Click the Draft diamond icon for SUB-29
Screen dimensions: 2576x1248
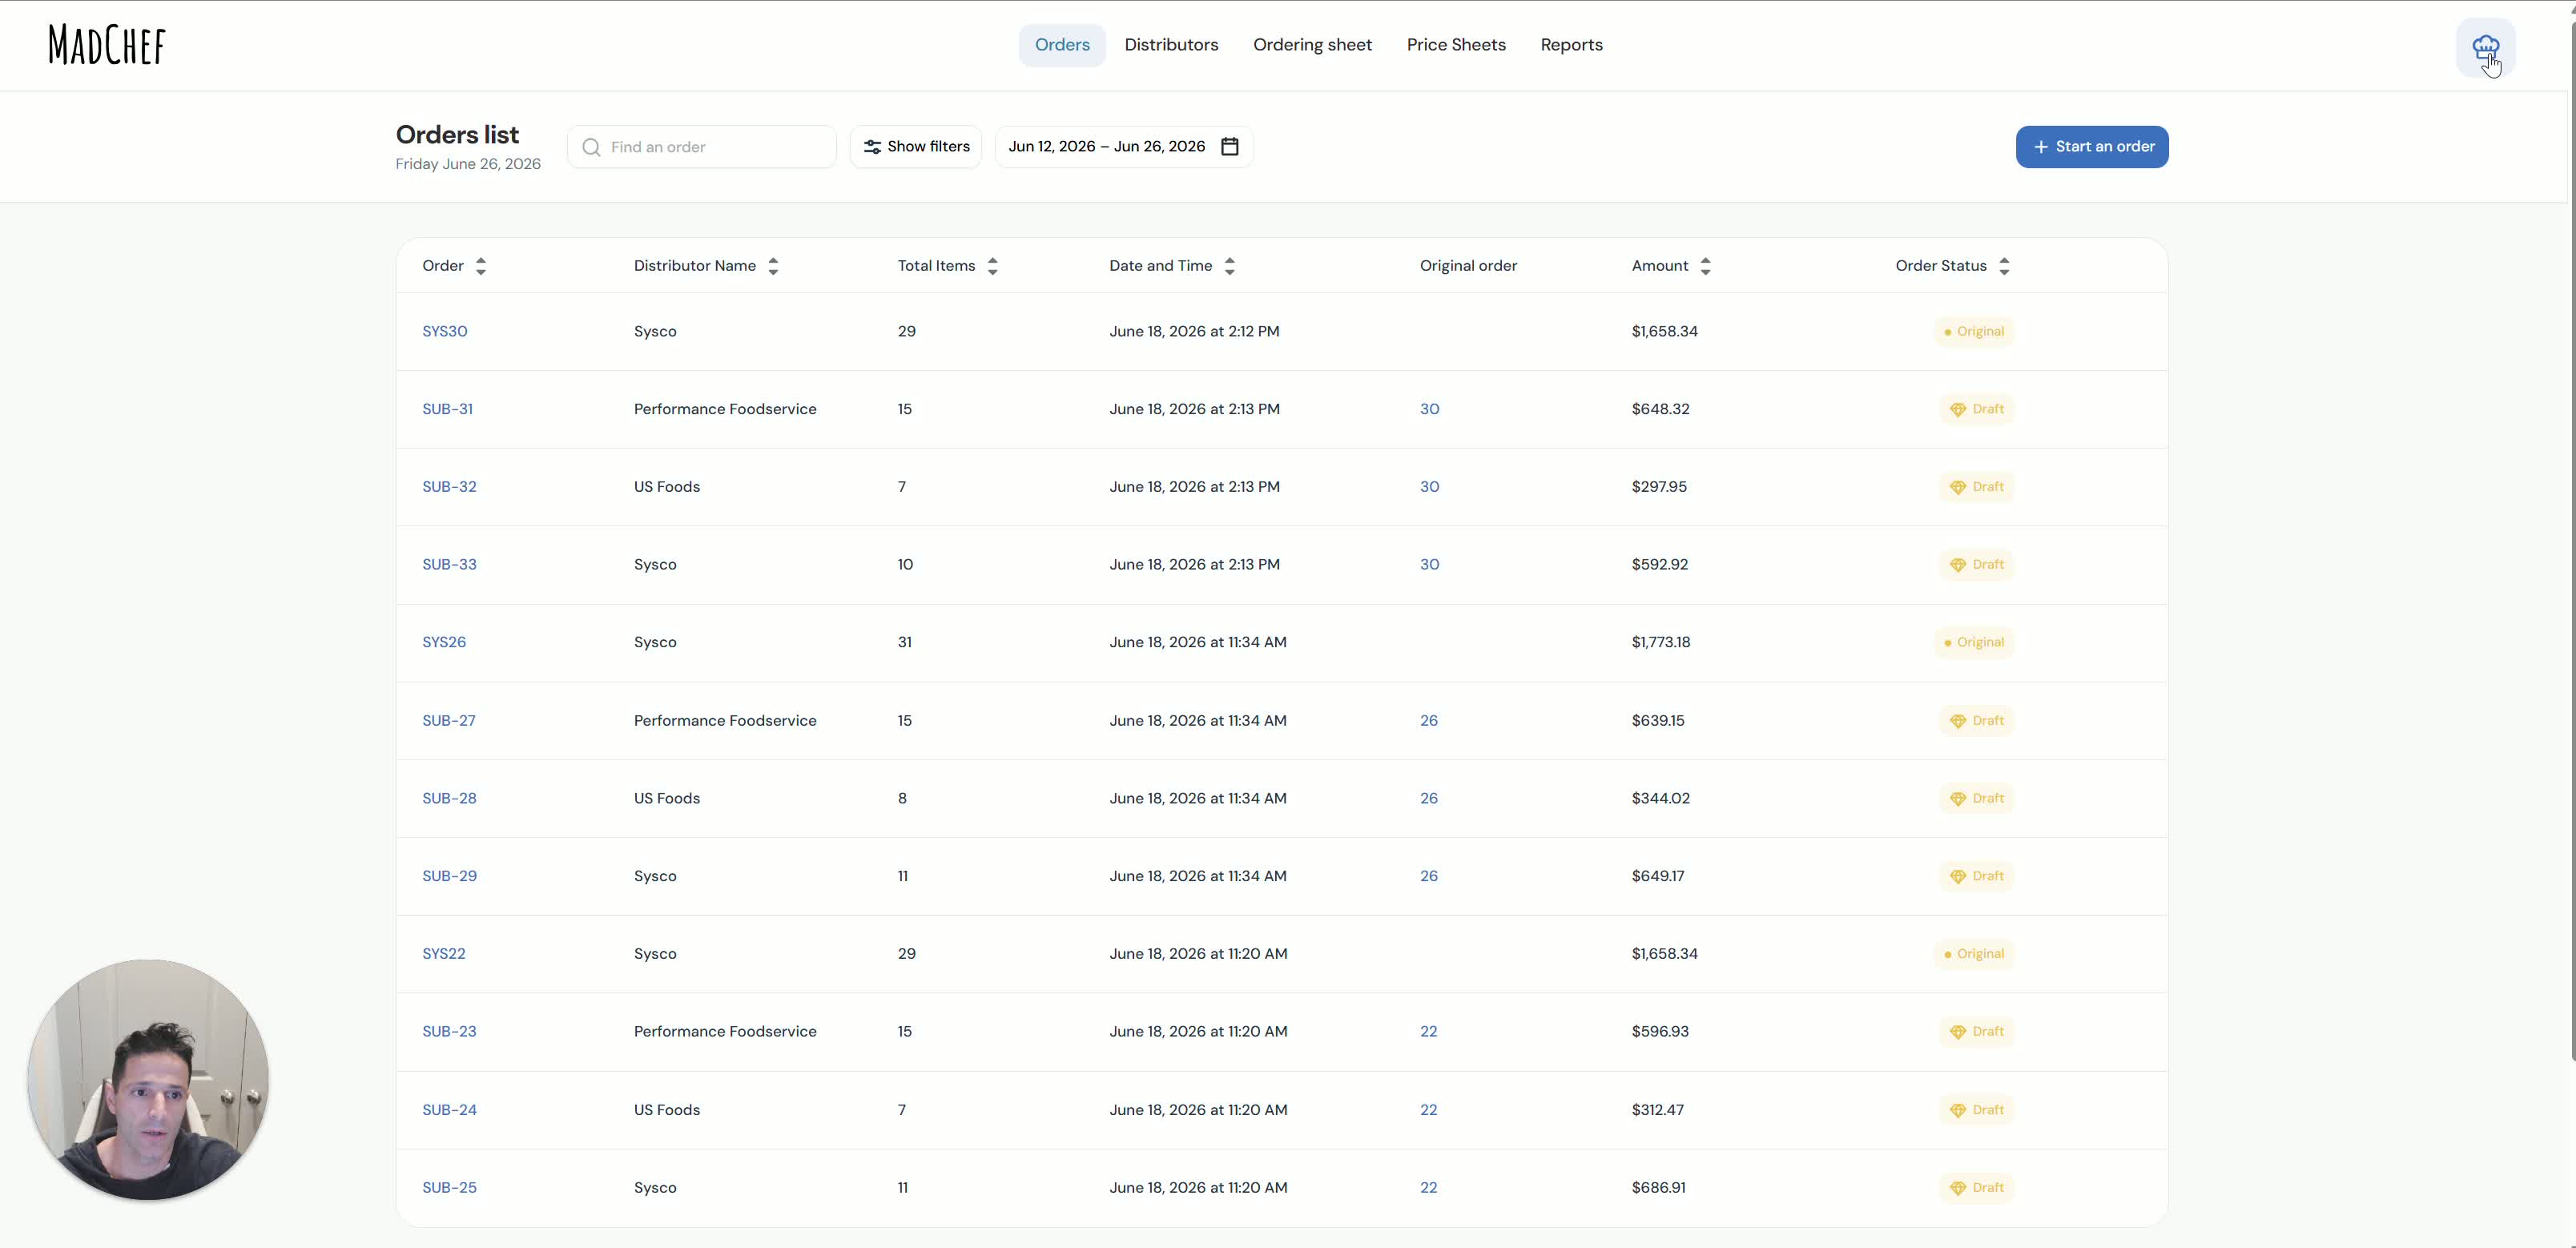coord(1958,877)
